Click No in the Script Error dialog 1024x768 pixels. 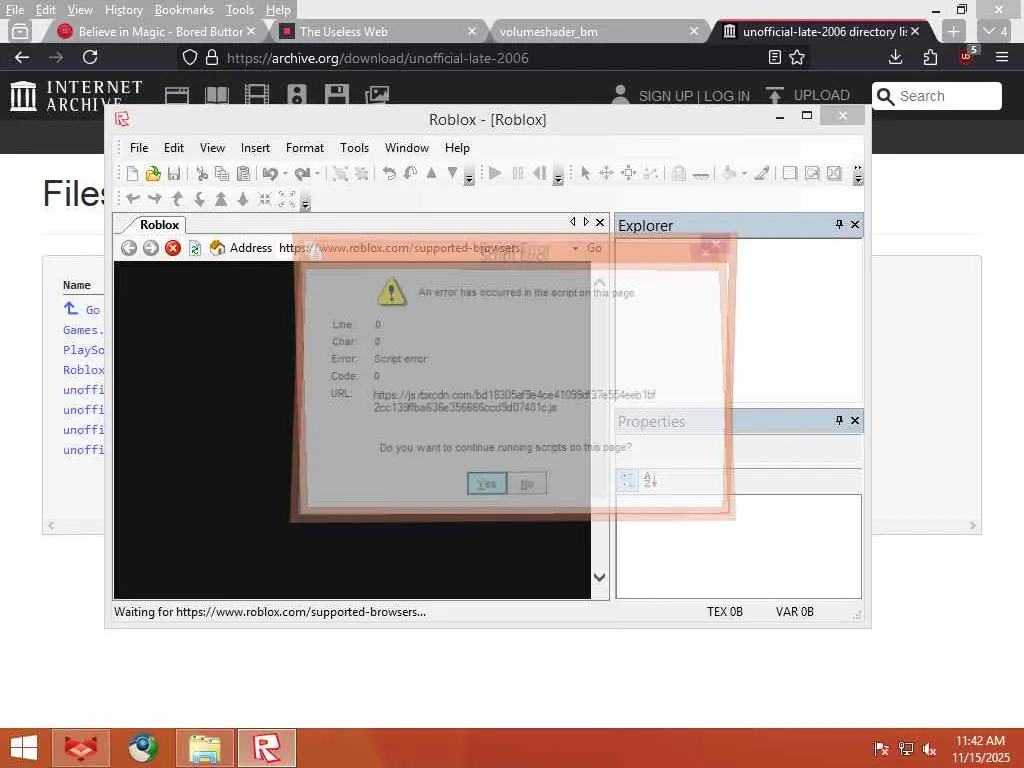527,484
